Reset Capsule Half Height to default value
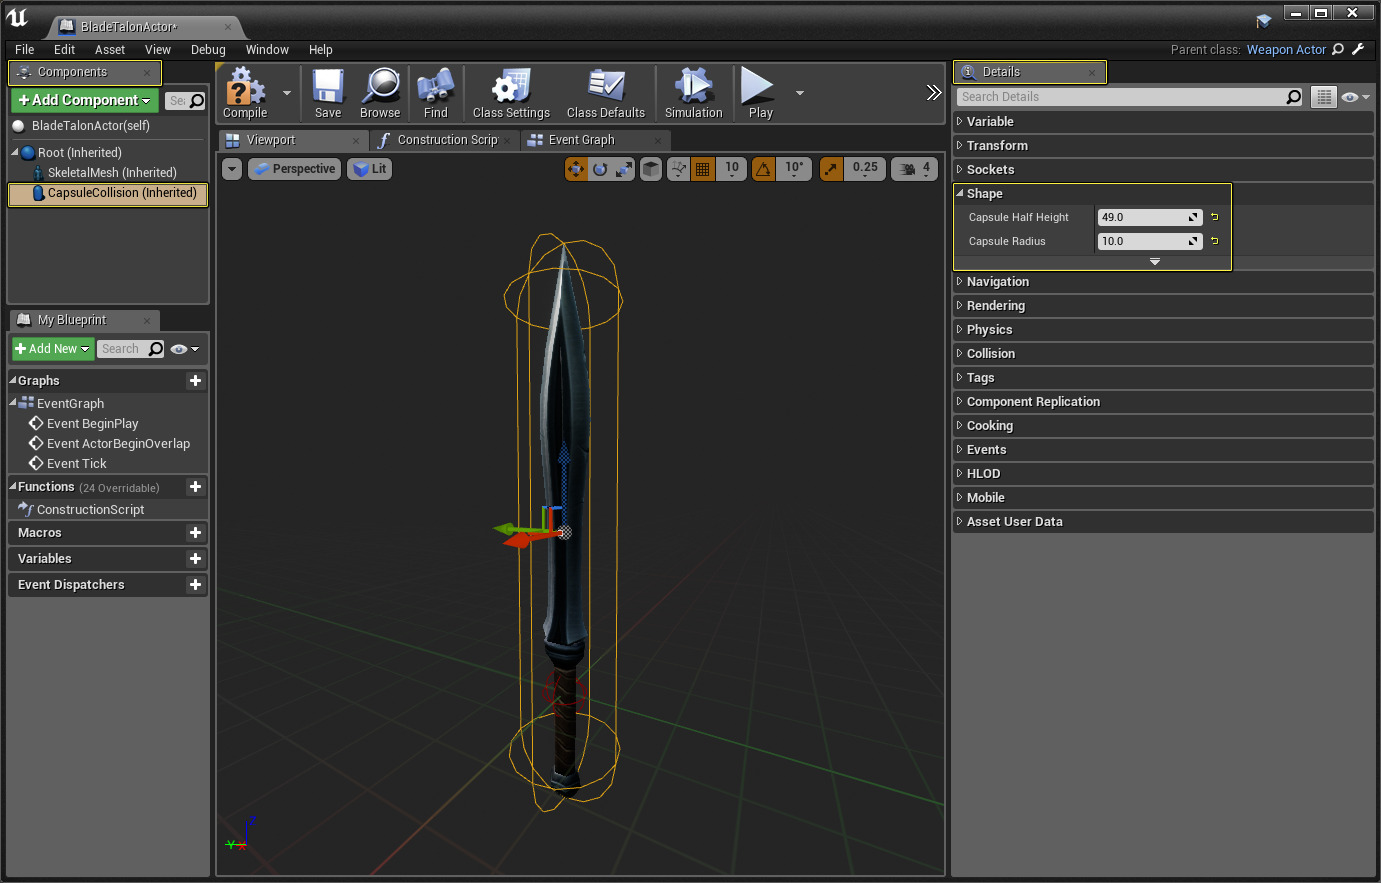This screenshot has height=883, width=1381. tap(1215, 217)
